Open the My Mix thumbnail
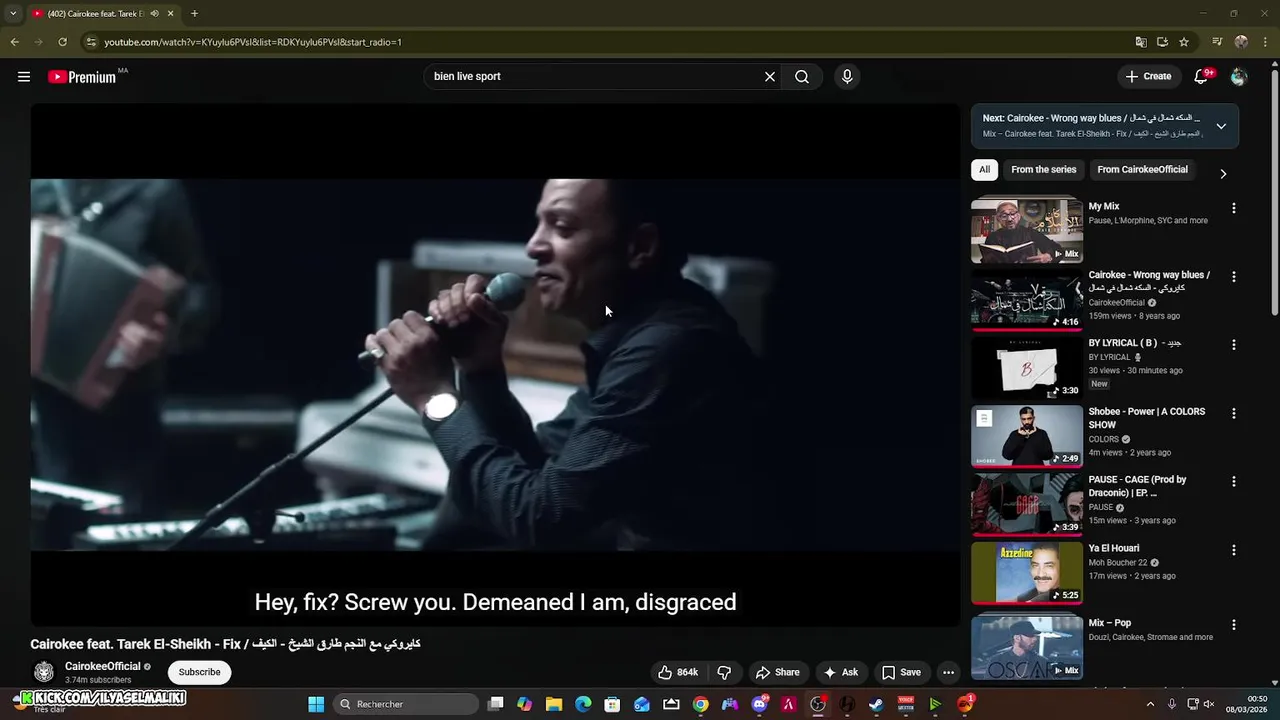1280x720 pixels. 1027,230
